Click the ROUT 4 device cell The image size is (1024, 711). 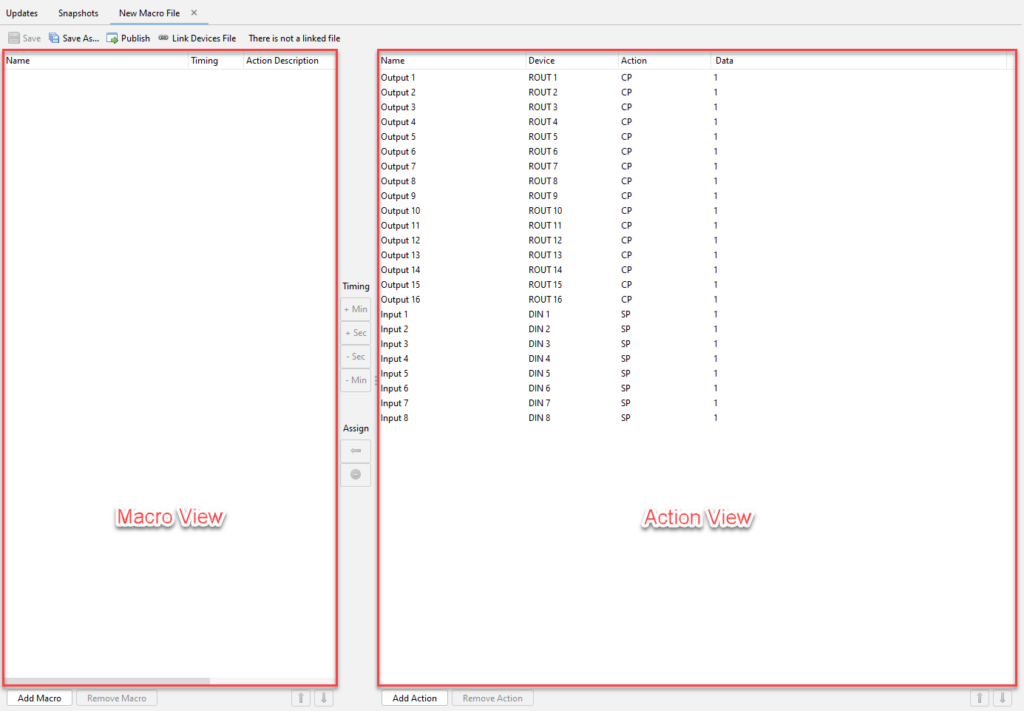[x=543, y=122]
